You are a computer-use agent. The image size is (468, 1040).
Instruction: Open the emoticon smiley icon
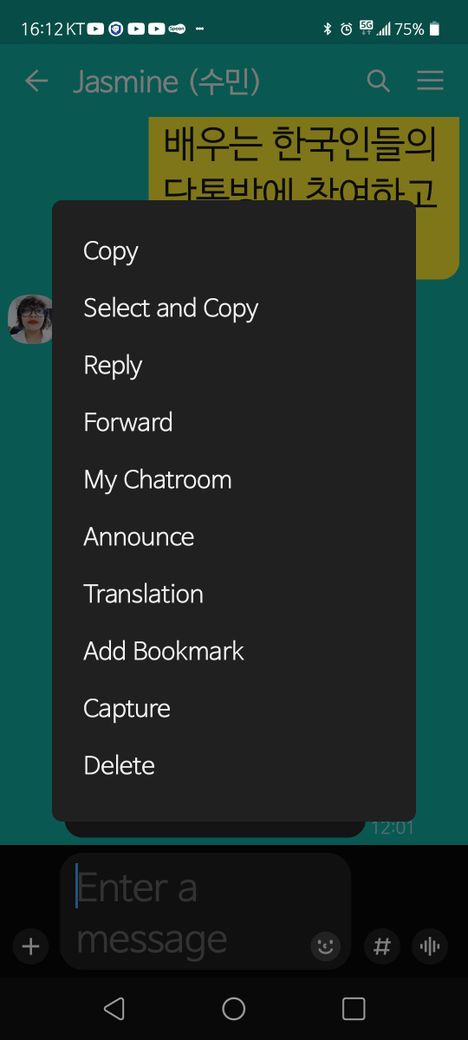point(325,946)
